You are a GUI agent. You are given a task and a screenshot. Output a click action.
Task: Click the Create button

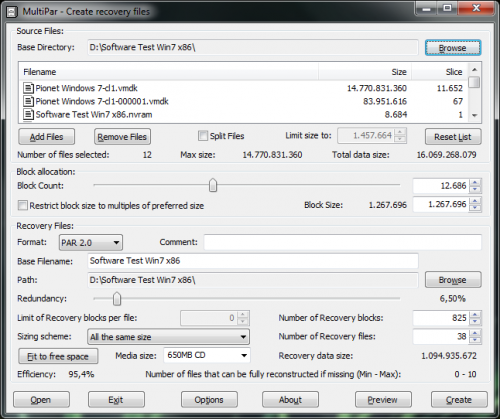pos(459,399)
